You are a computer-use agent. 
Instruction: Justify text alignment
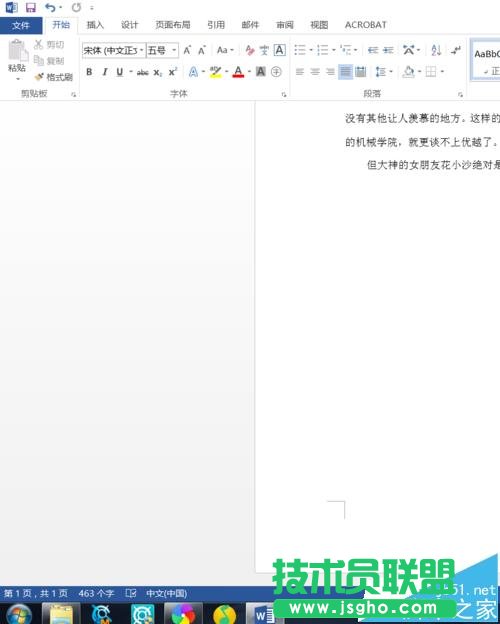click(x=345, y=72)
